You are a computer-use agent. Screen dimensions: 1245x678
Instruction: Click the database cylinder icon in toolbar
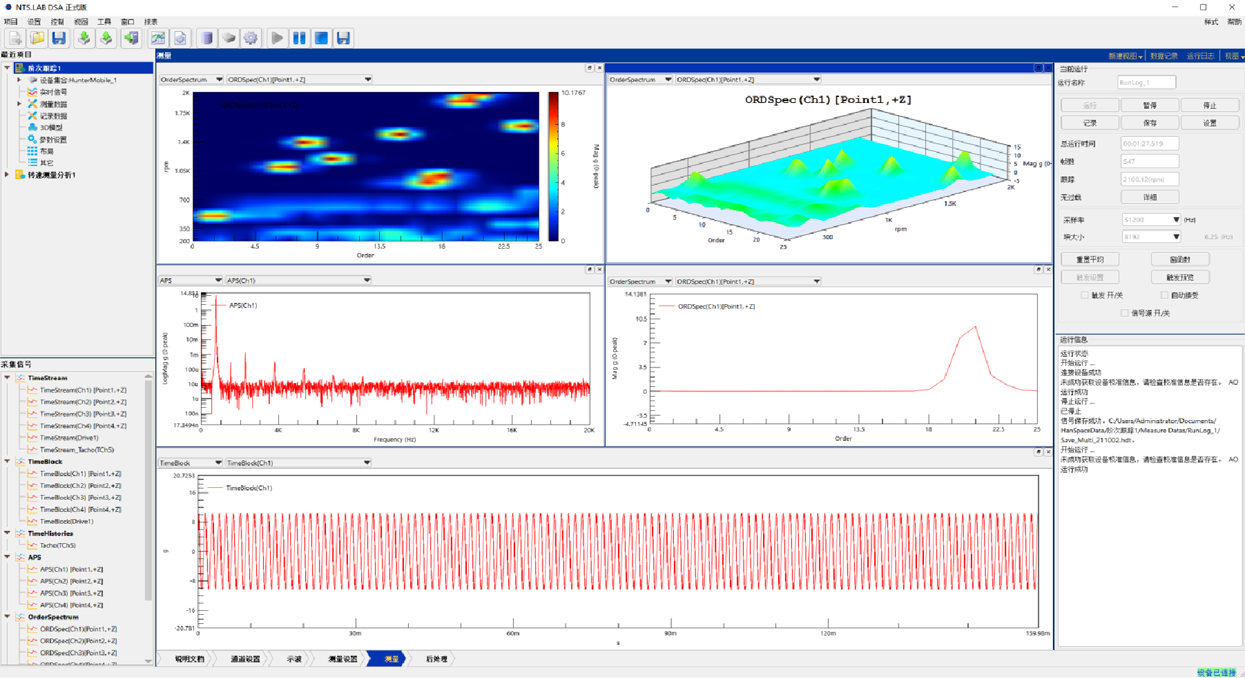click(x=206, y=38)
